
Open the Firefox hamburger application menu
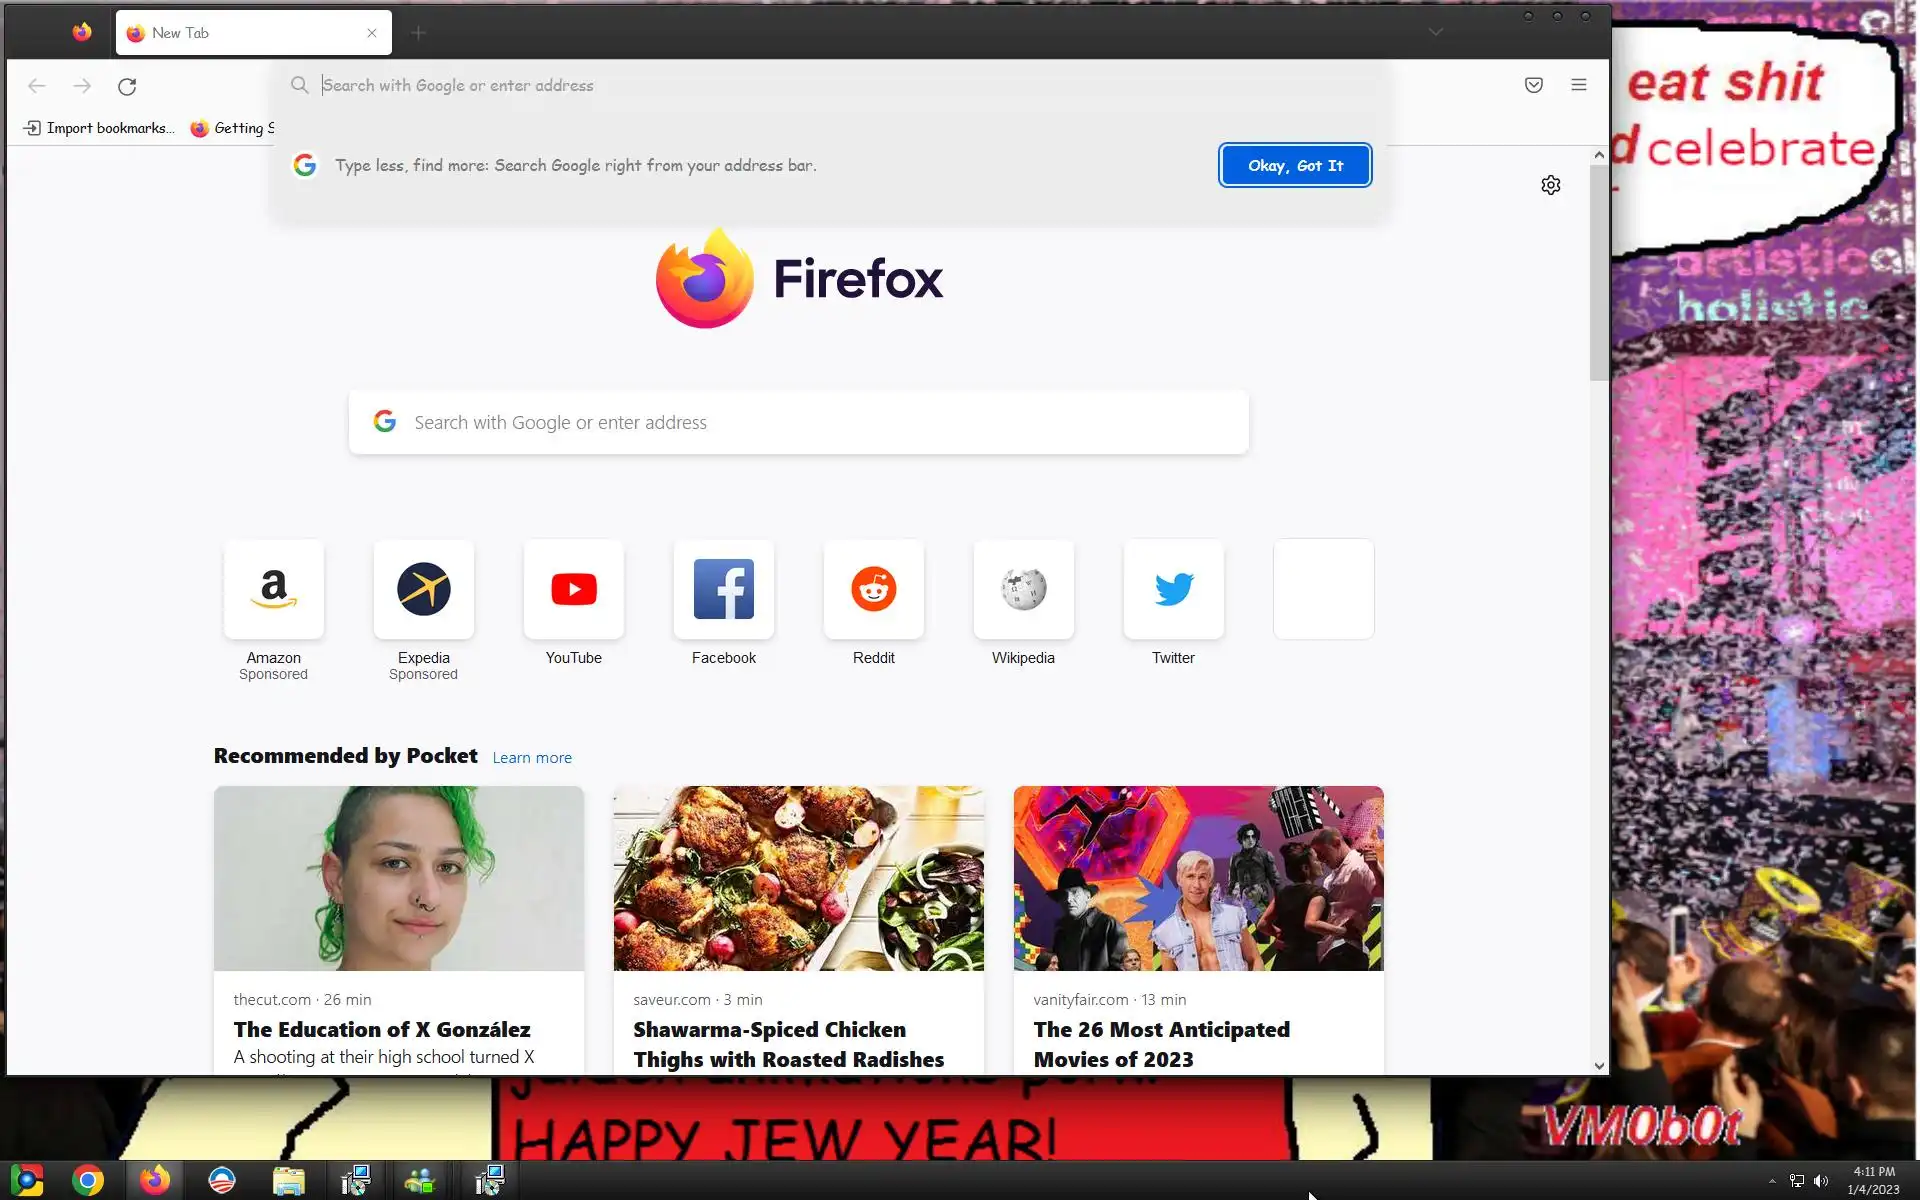(x=1579, y=85)
